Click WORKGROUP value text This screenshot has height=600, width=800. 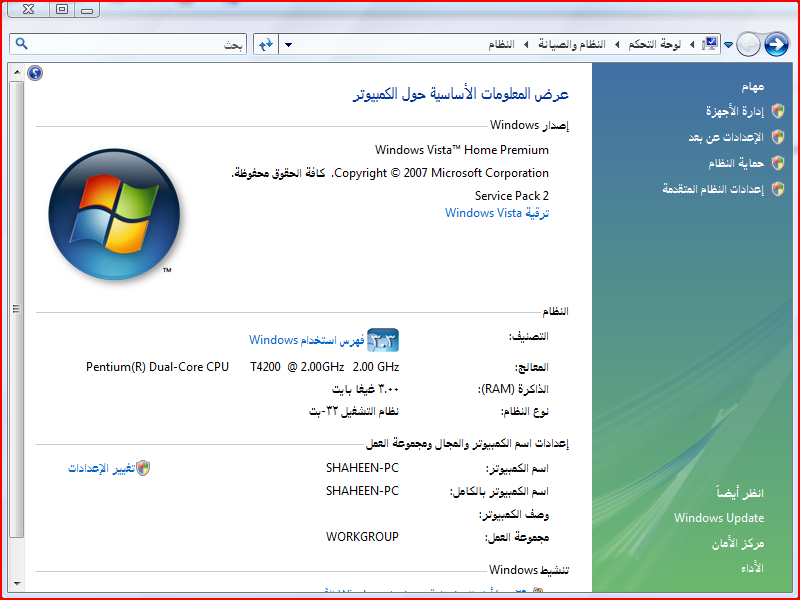(x=362, y=537)
